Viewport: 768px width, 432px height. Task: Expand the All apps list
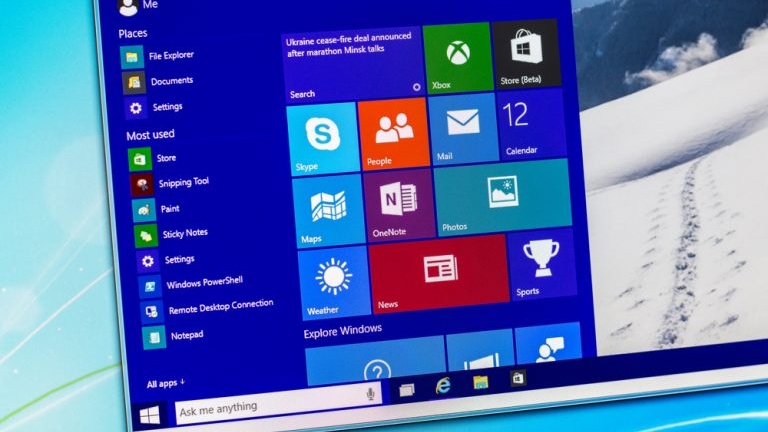[166, 383]
